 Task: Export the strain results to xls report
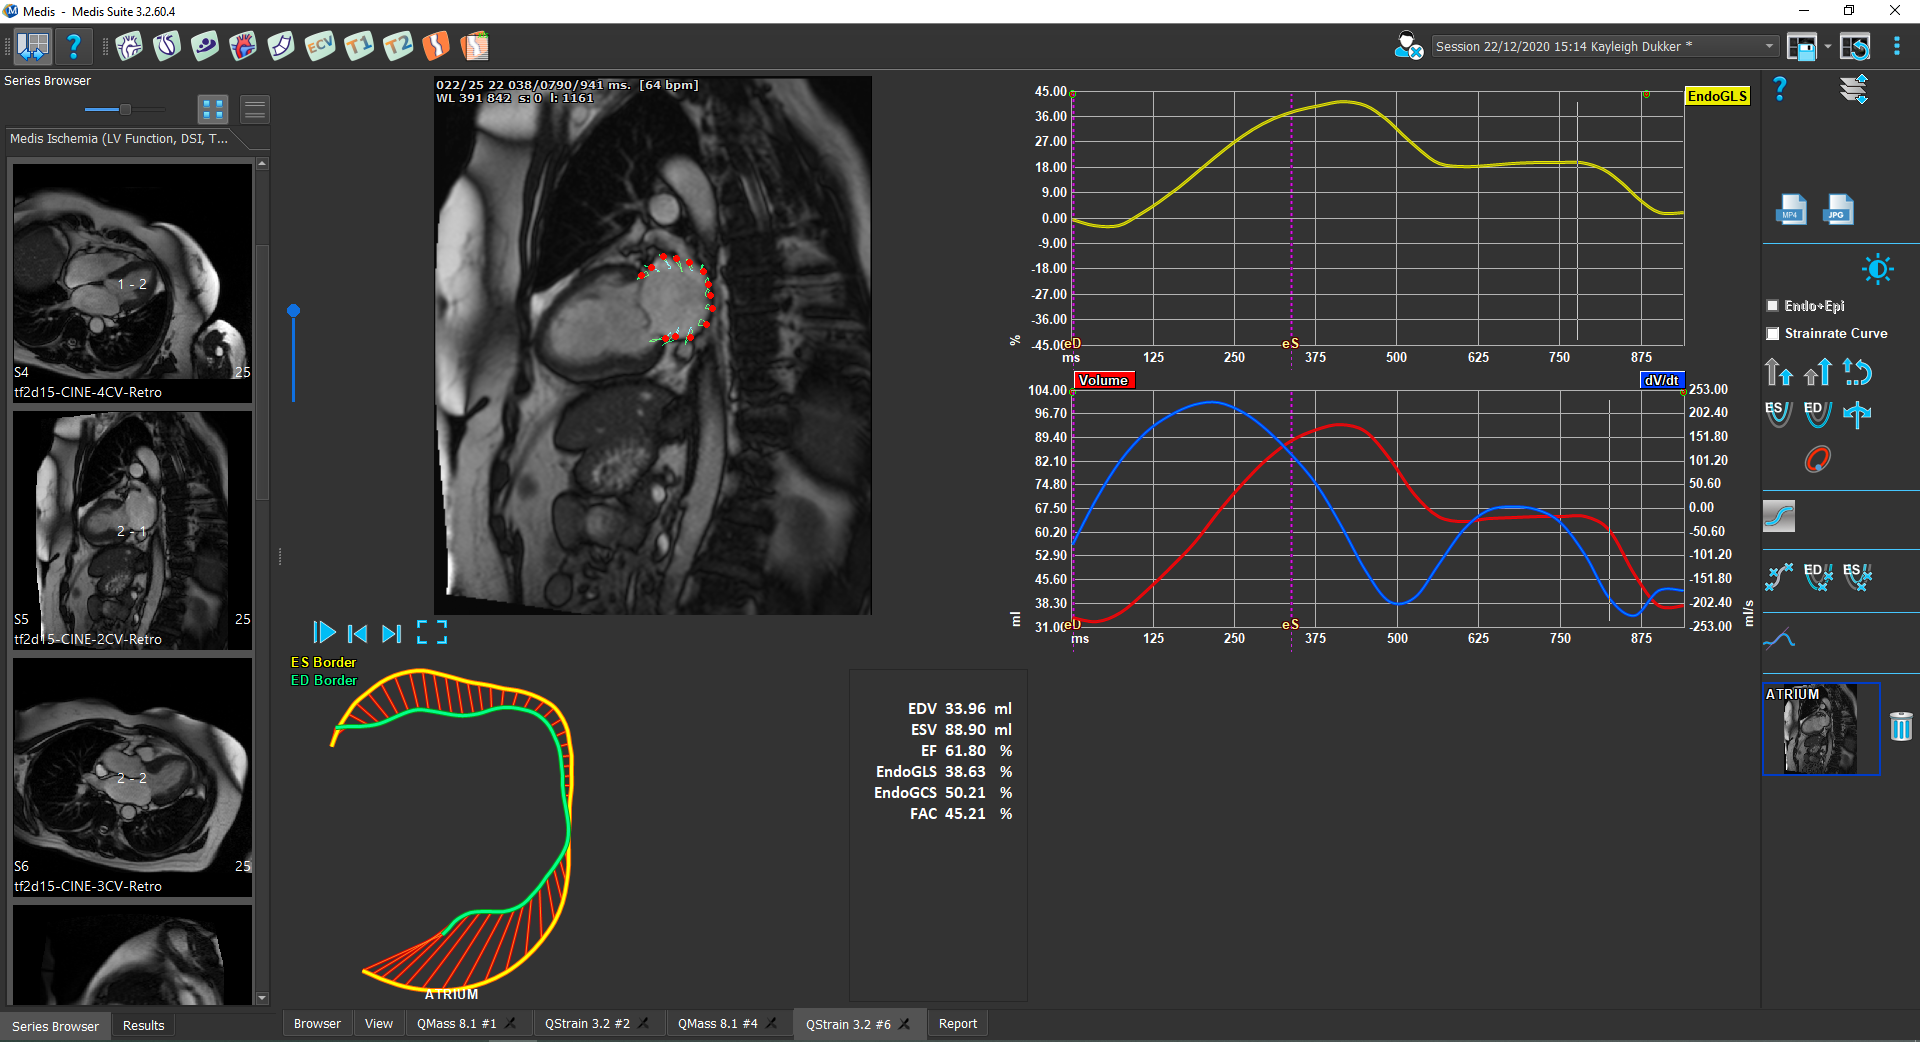475,46
